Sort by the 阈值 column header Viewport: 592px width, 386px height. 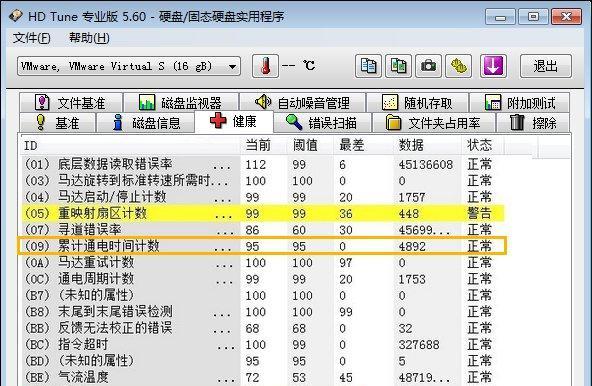click(x=310, y=145)
